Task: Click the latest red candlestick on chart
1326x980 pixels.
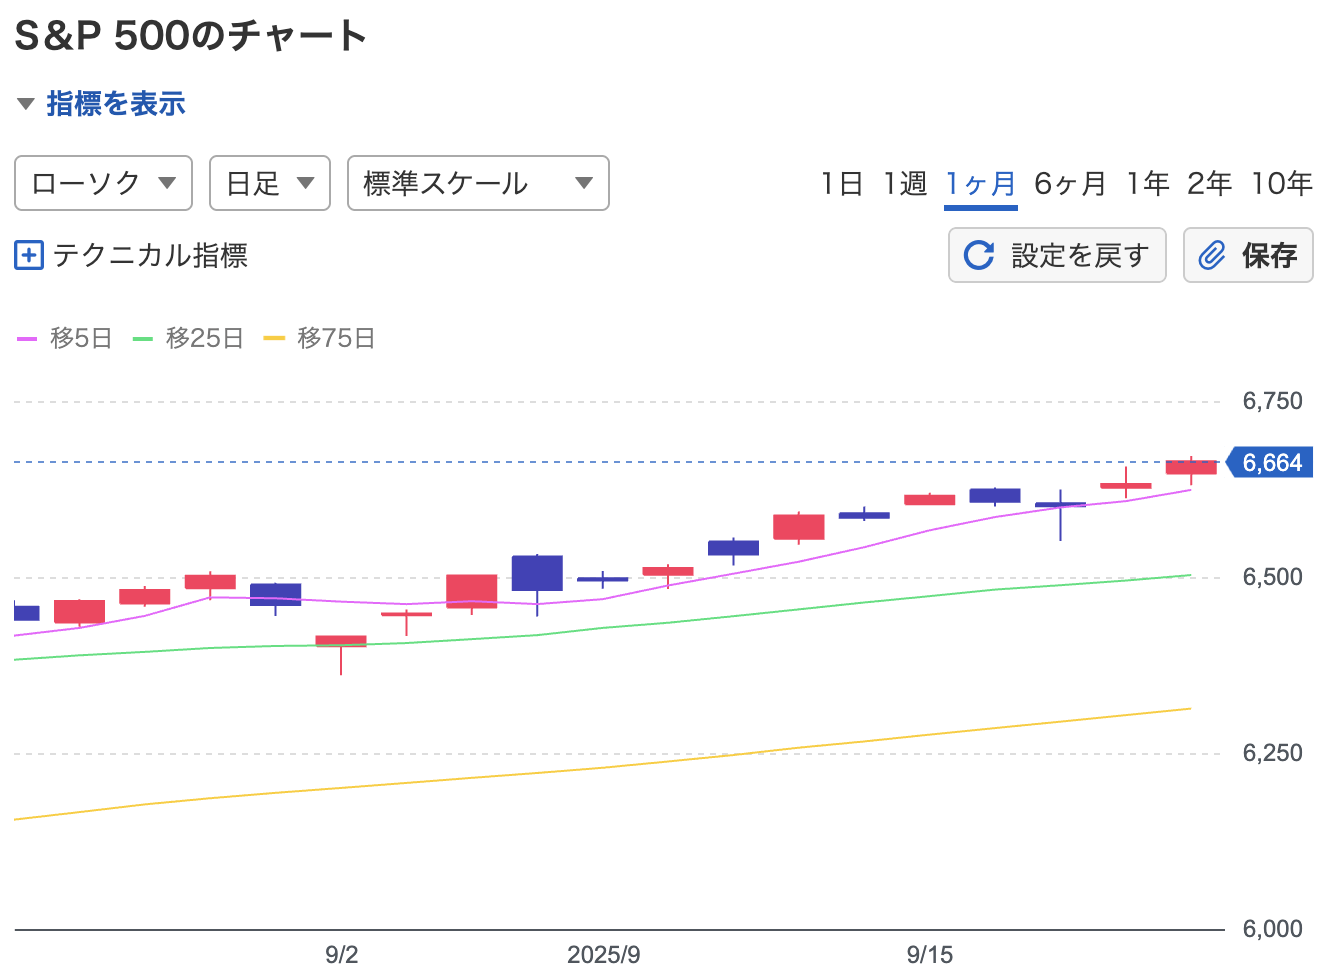Action: 1191,467
